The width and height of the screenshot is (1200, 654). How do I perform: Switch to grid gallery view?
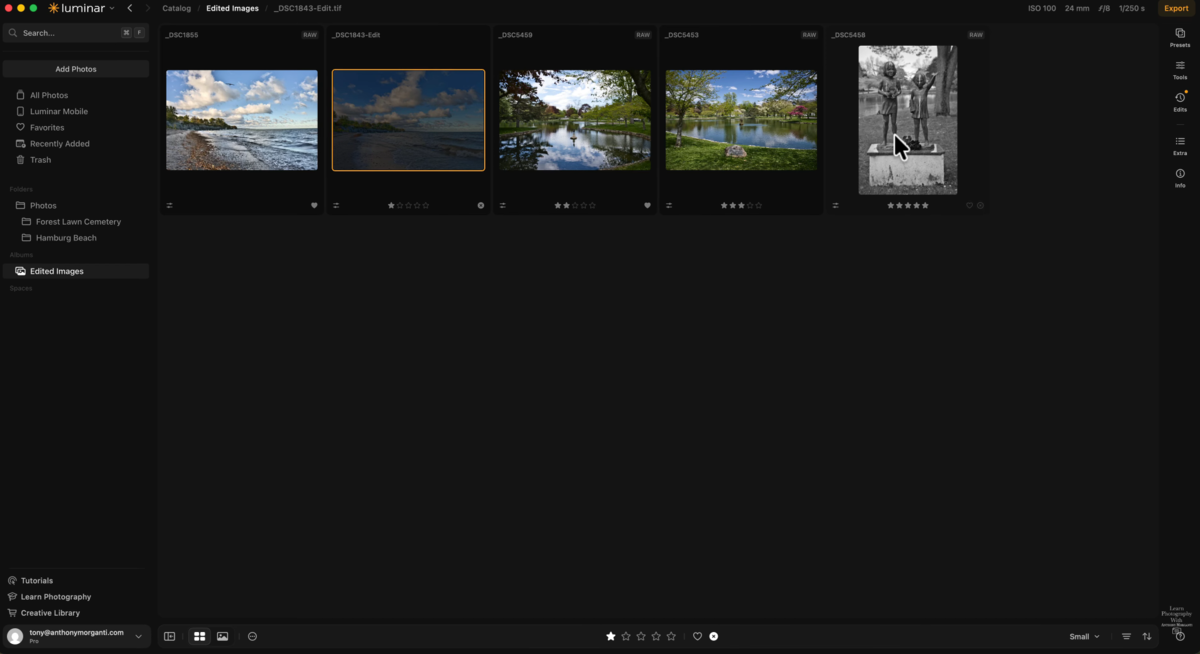tap(200, 636)
